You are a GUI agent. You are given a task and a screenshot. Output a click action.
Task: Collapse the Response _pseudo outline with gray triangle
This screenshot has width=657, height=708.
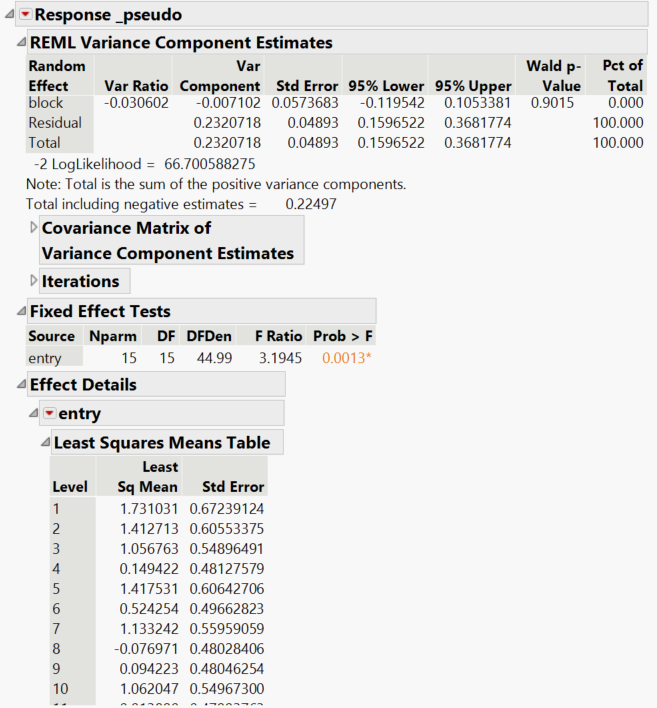[10, 14]
